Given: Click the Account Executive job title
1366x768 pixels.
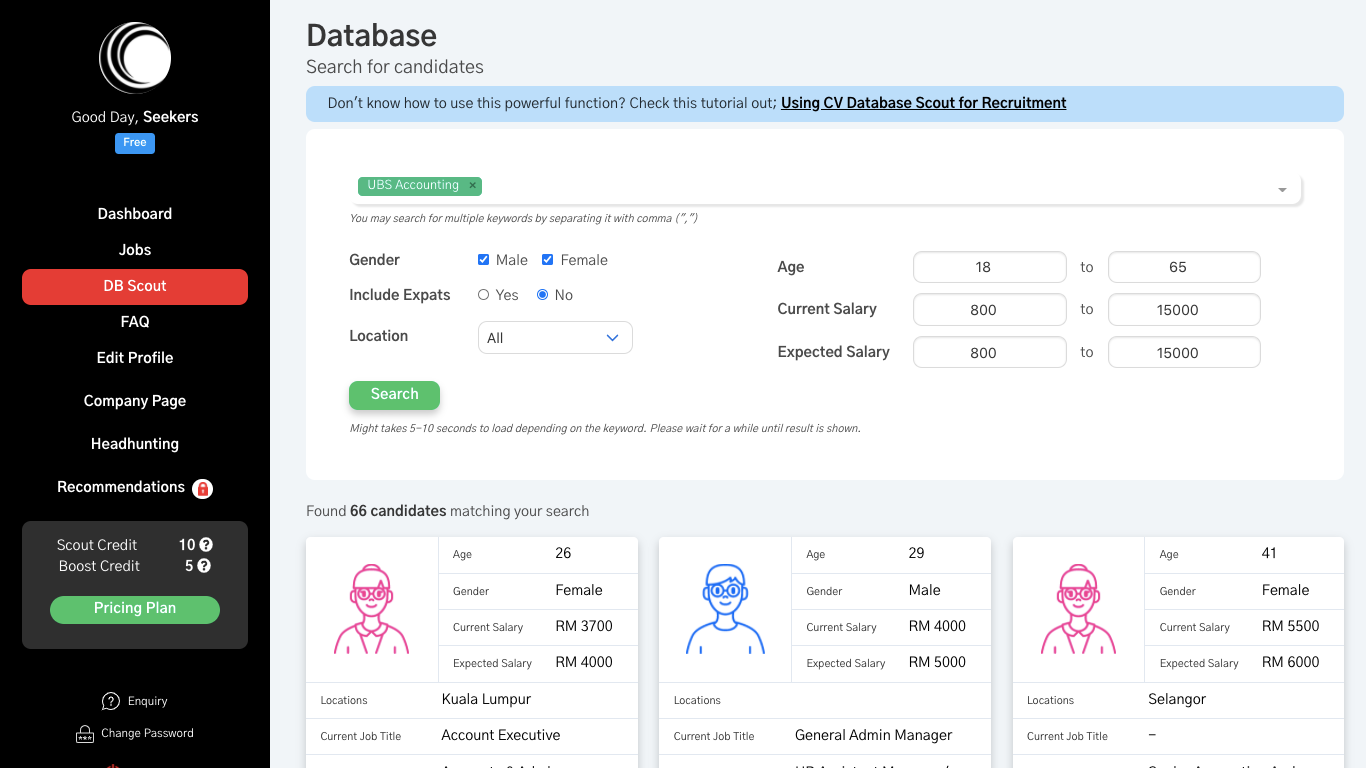Looking at the screenshot, I should (x=501, y=735).
